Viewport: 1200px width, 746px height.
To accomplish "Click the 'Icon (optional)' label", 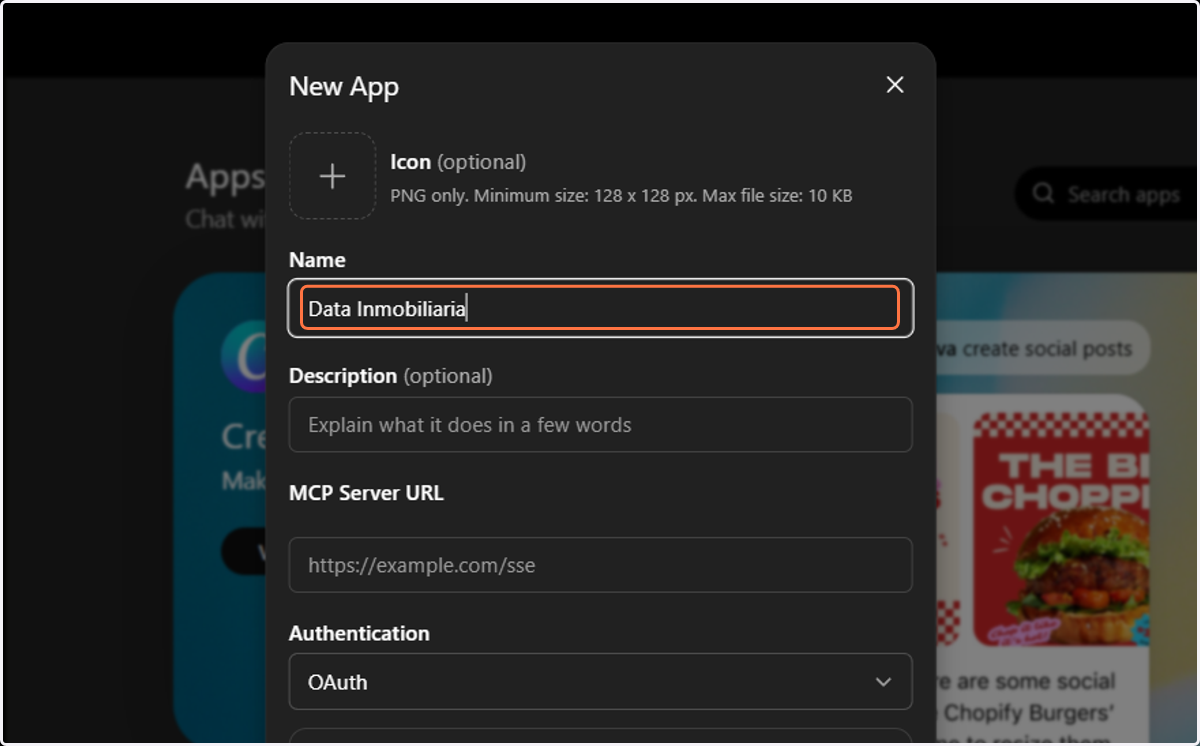I will pyautogui.click(x=458, y=162).
